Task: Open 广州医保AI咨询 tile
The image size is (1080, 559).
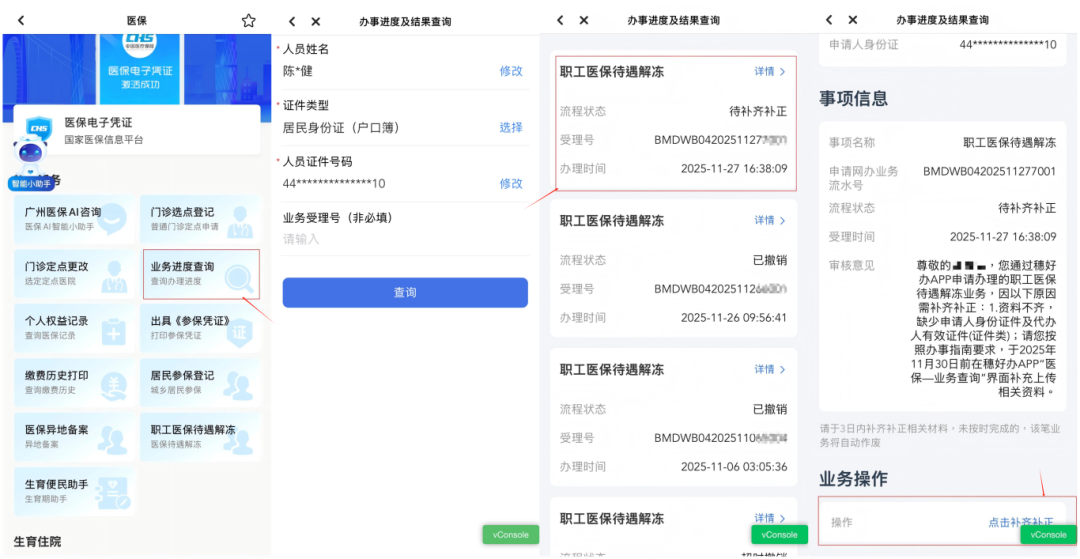Action: 73,219
